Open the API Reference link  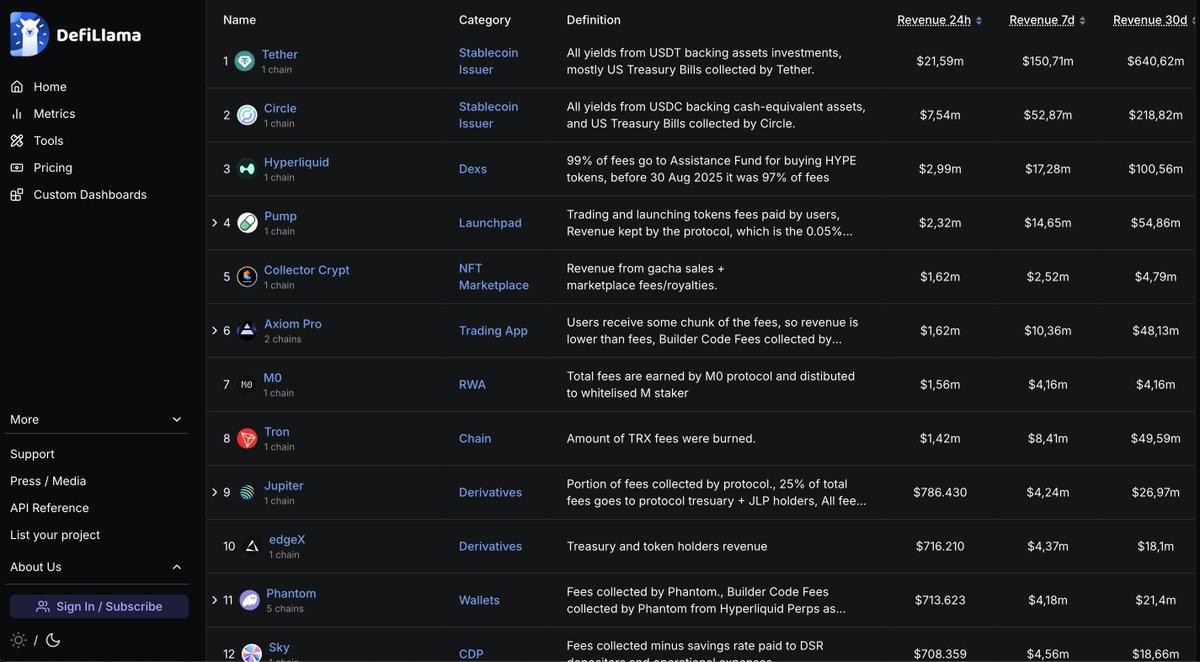tap(49, 508)
